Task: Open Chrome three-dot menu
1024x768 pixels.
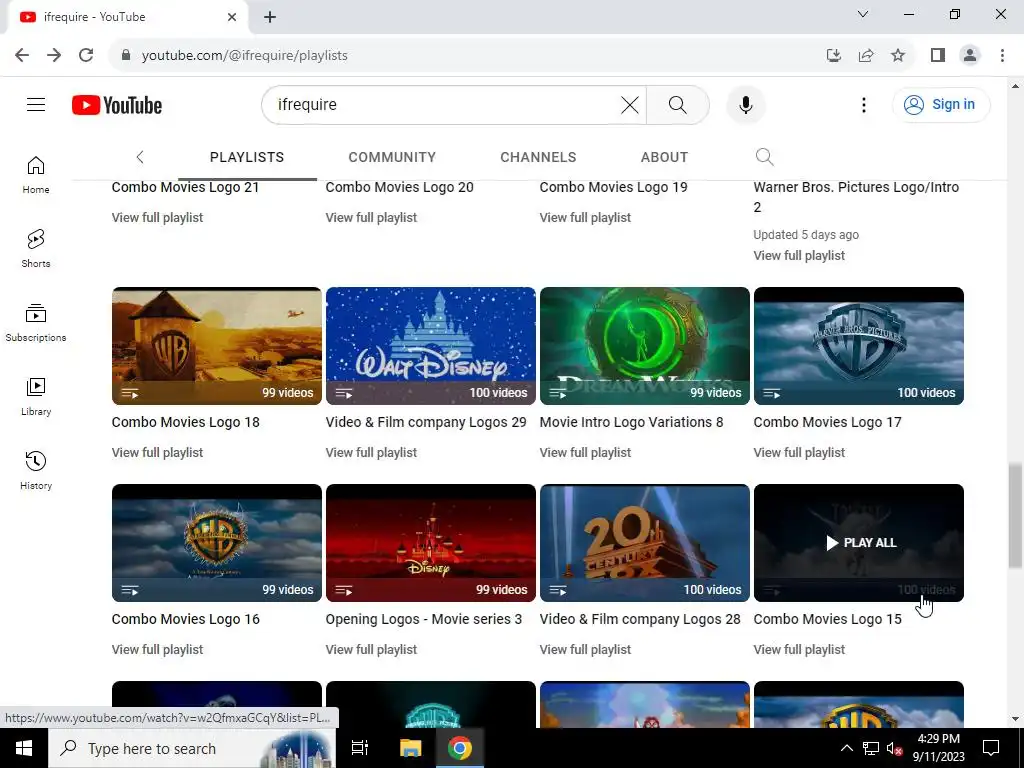Action: point(1002,55)
